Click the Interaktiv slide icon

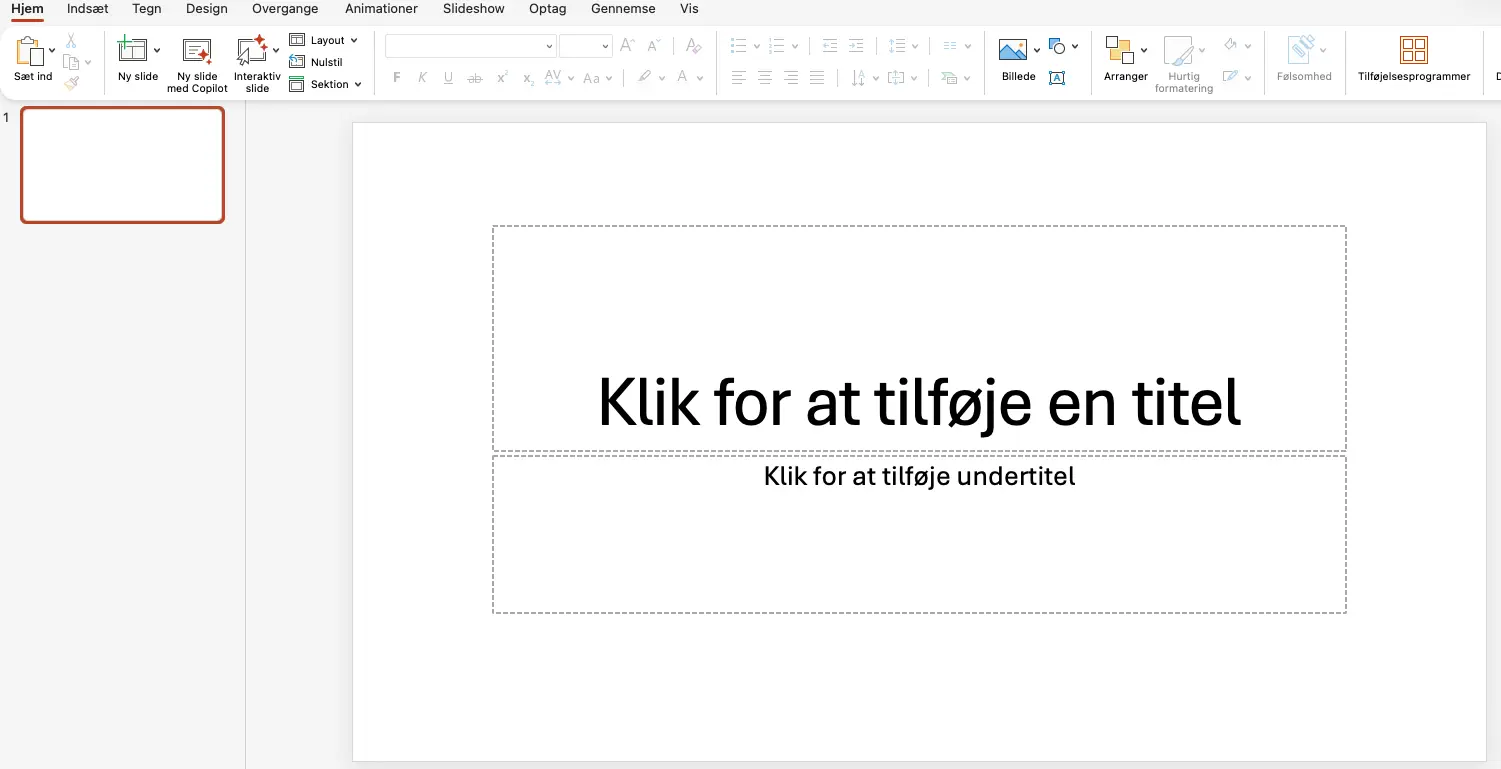(x=252, y=51)
